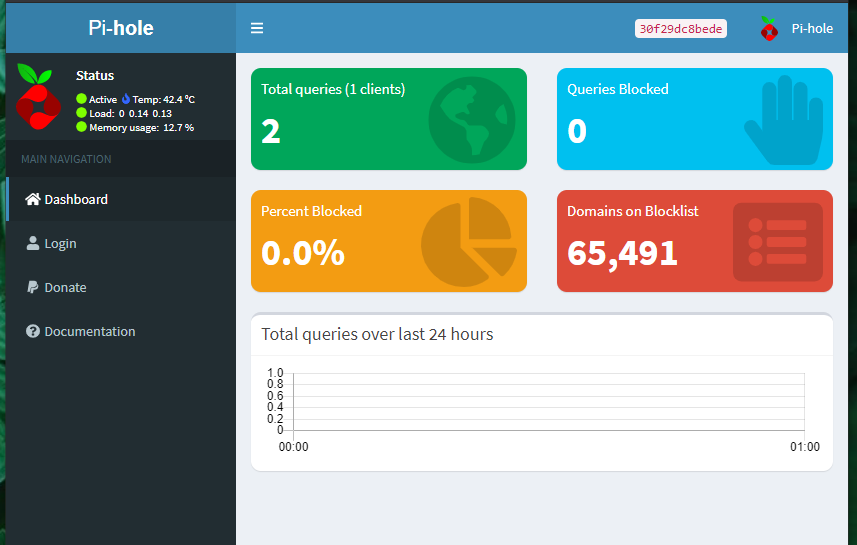Click the list icon in Domains on Blocklist

[778, 242]
